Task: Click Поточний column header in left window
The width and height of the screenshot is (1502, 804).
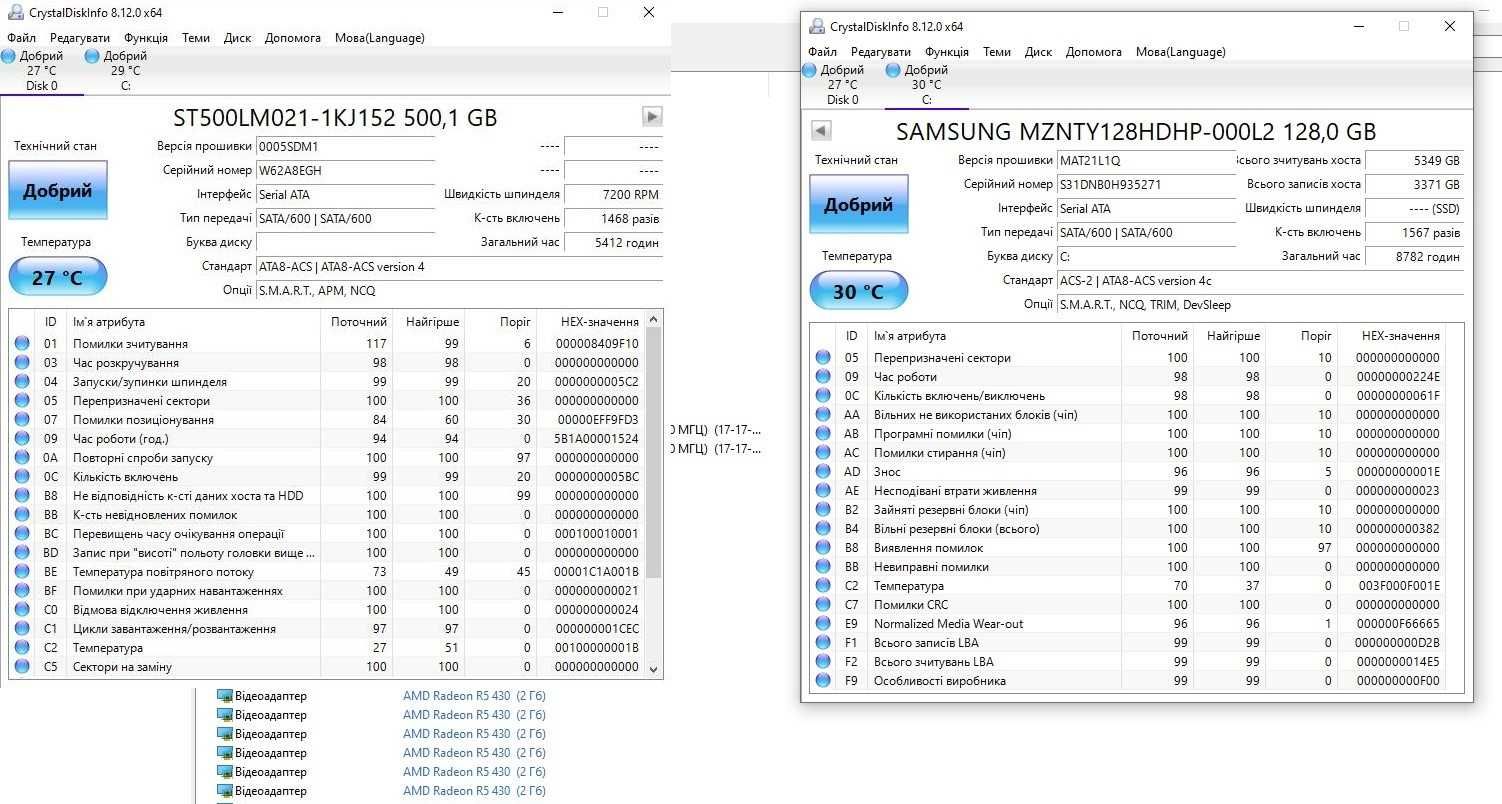Action: (359, 322)
